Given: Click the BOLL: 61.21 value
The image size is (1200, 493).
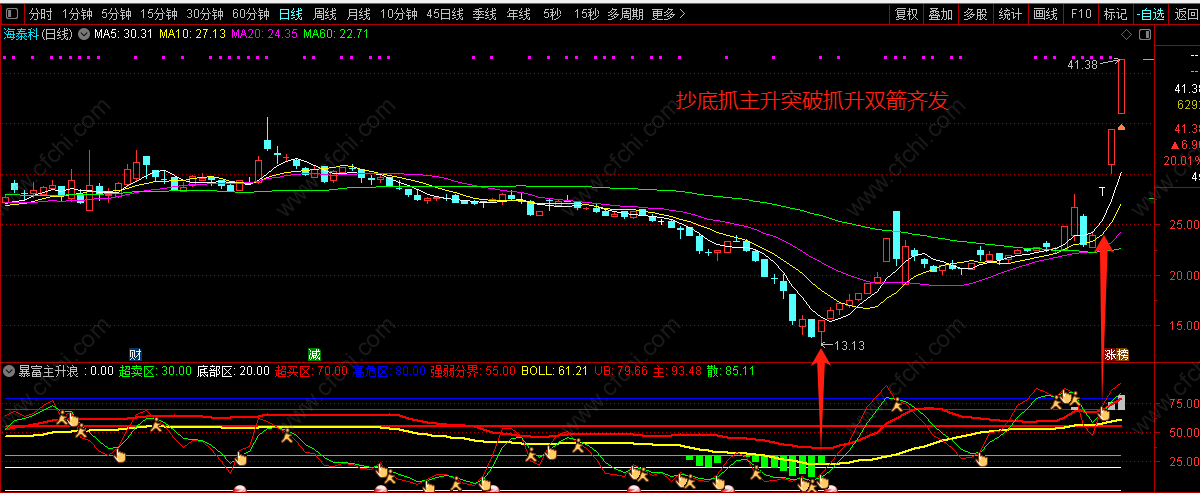Looking at the screenshot, I should click(553, 371).
